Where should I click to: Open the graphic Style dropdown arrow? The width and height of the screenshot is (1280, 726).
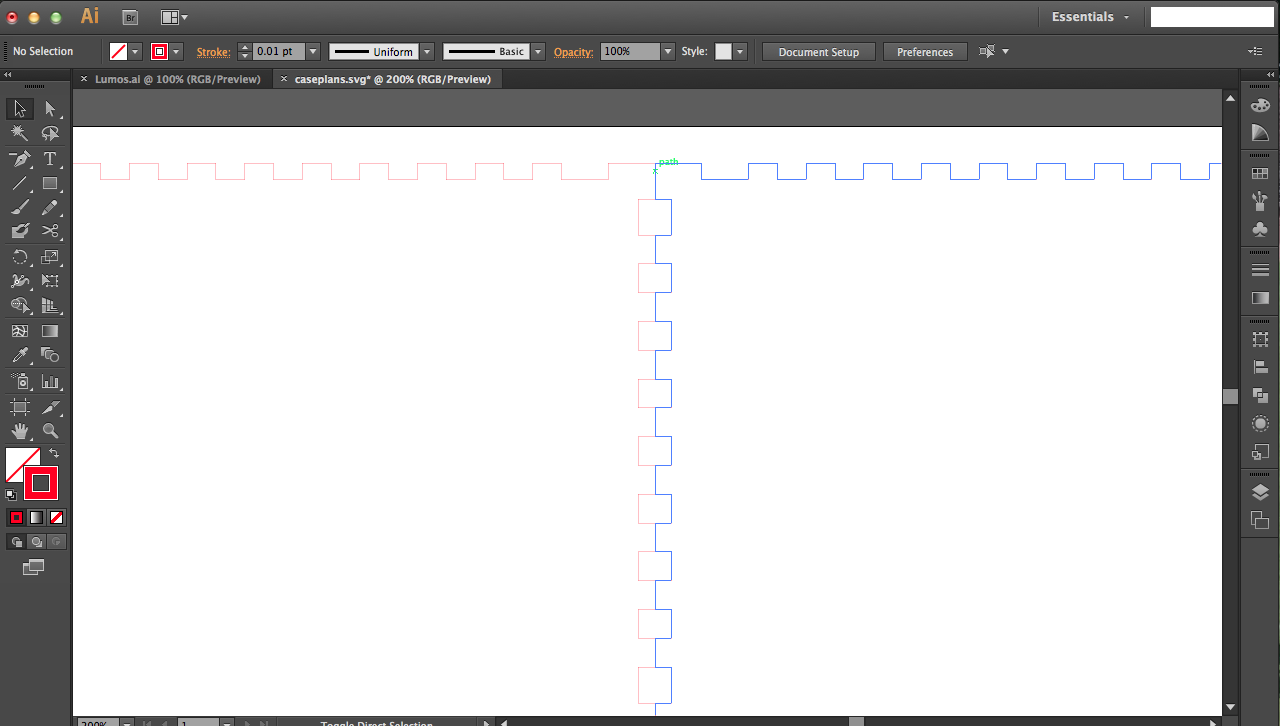click(739, 52)
